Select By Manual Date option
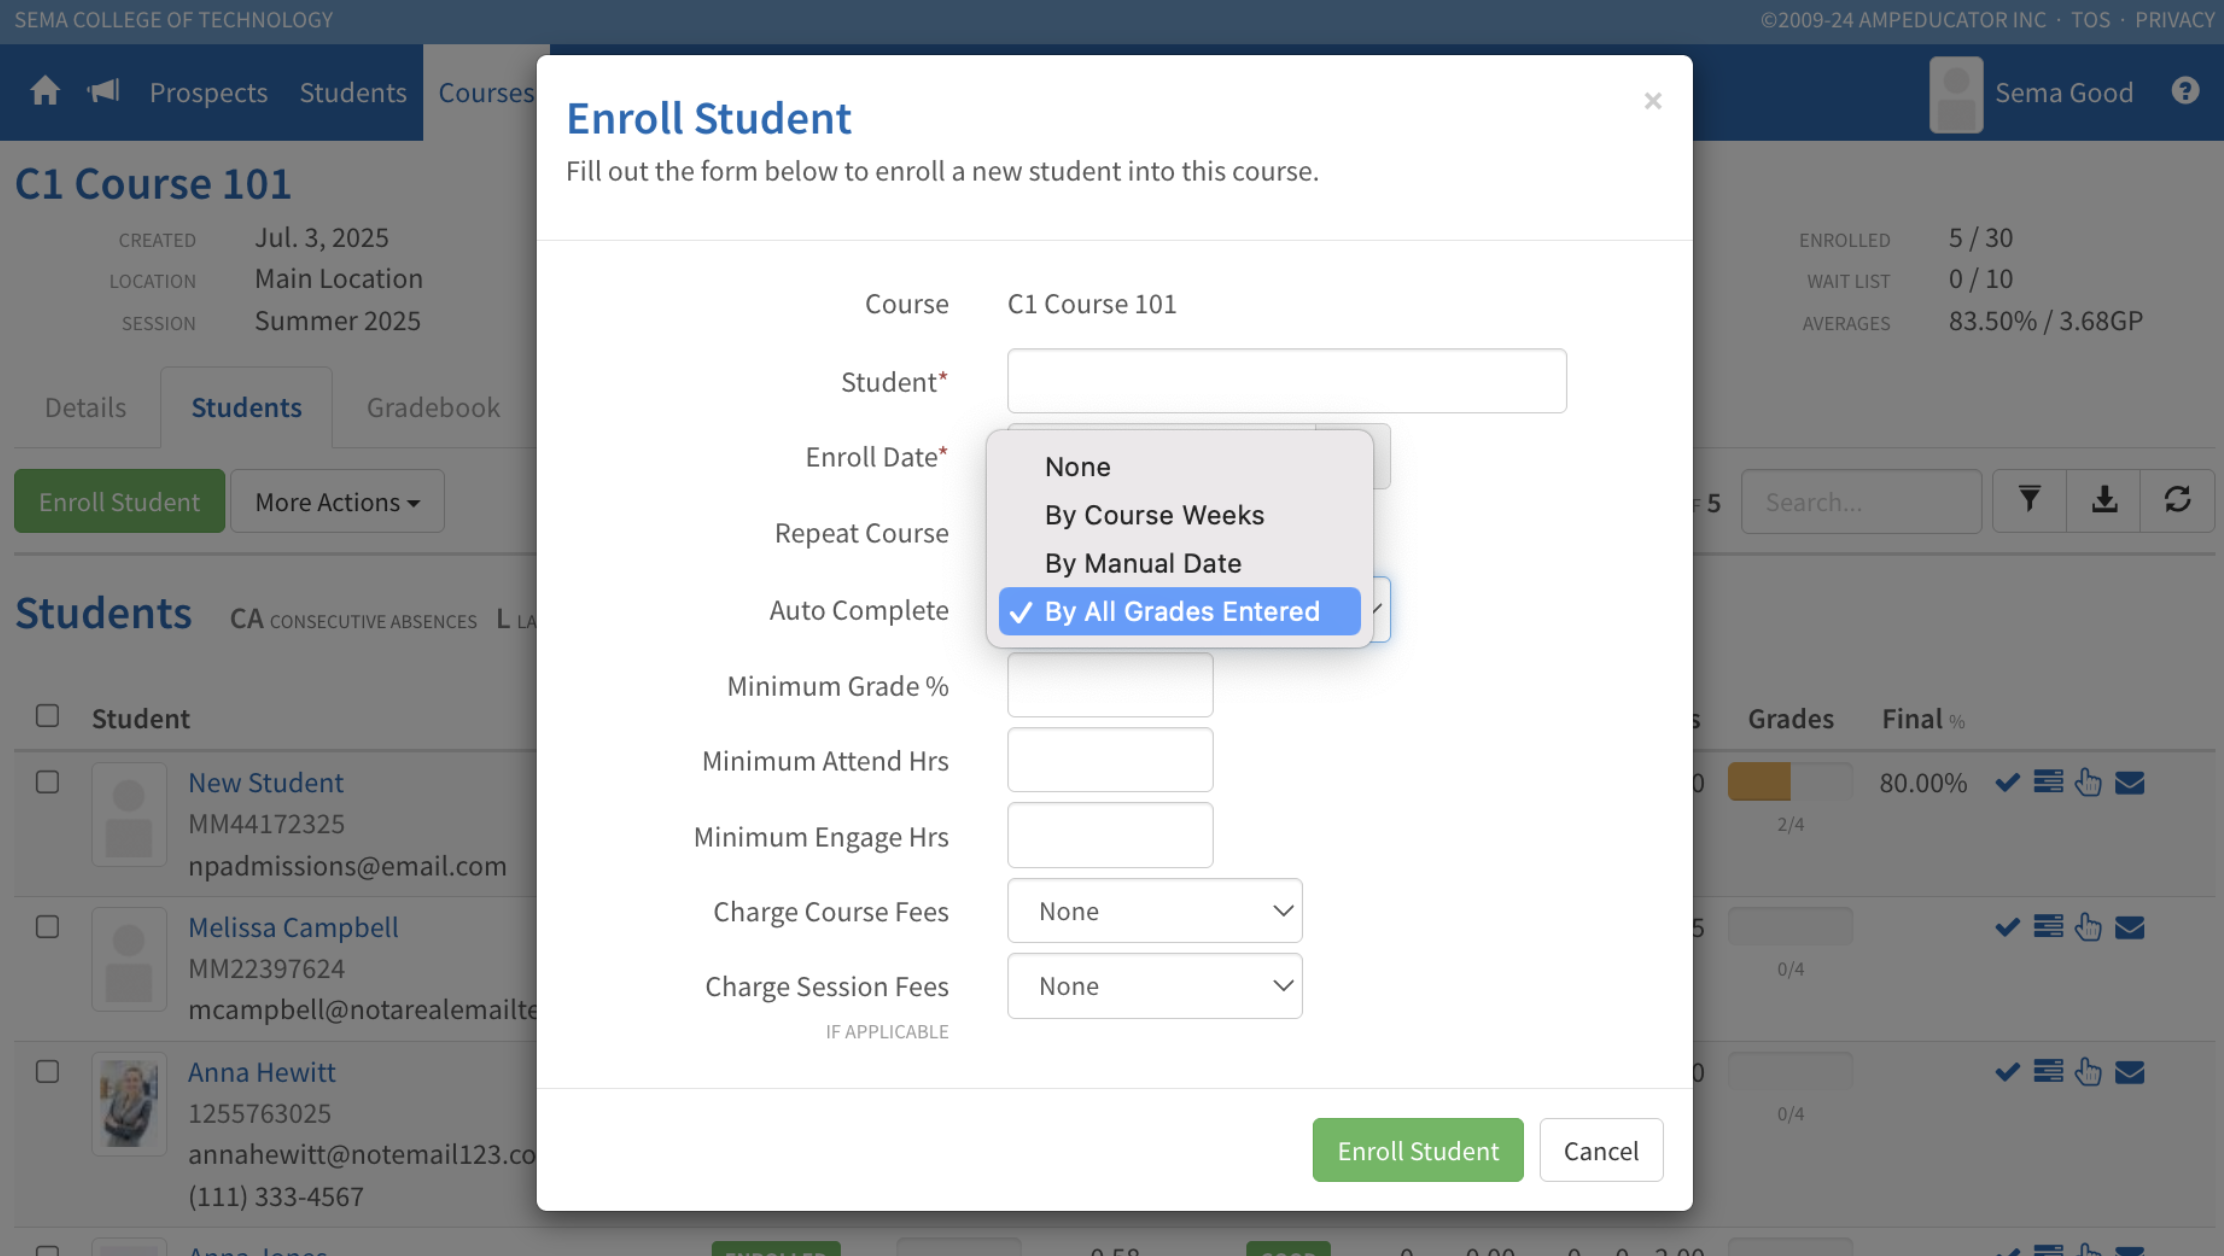This screenshot has height=1256, width=2224. [1143, 563]
